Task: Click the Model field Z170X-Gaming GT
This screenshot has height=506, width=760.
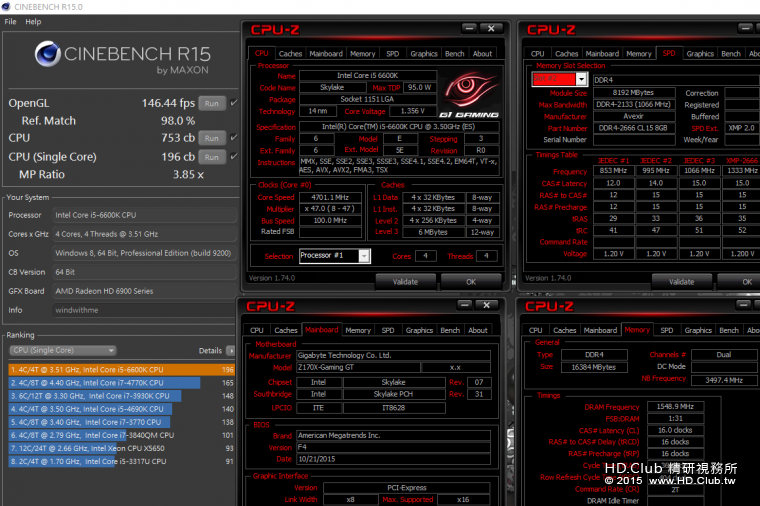Action: tap(358, 367)
